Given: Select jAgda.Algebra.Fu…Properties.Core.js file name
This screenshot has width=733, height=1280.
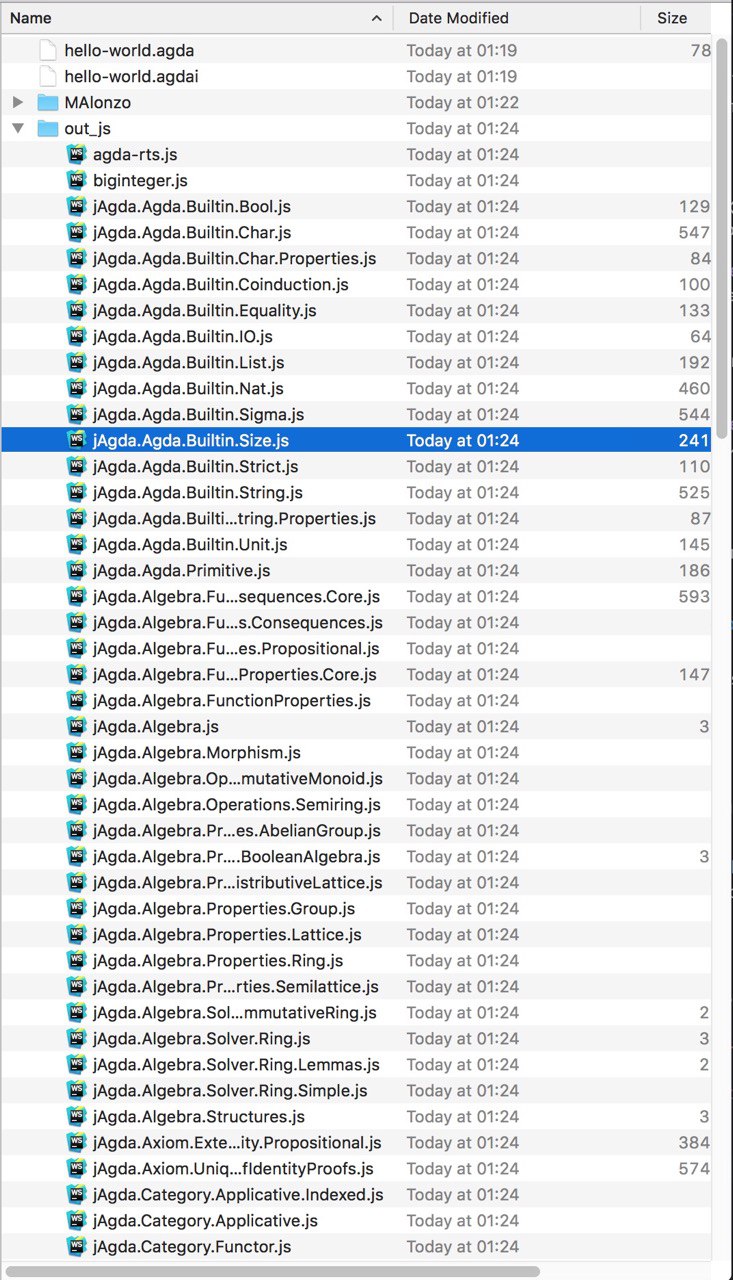Looking at the screenshot, I should pos(234,674).
